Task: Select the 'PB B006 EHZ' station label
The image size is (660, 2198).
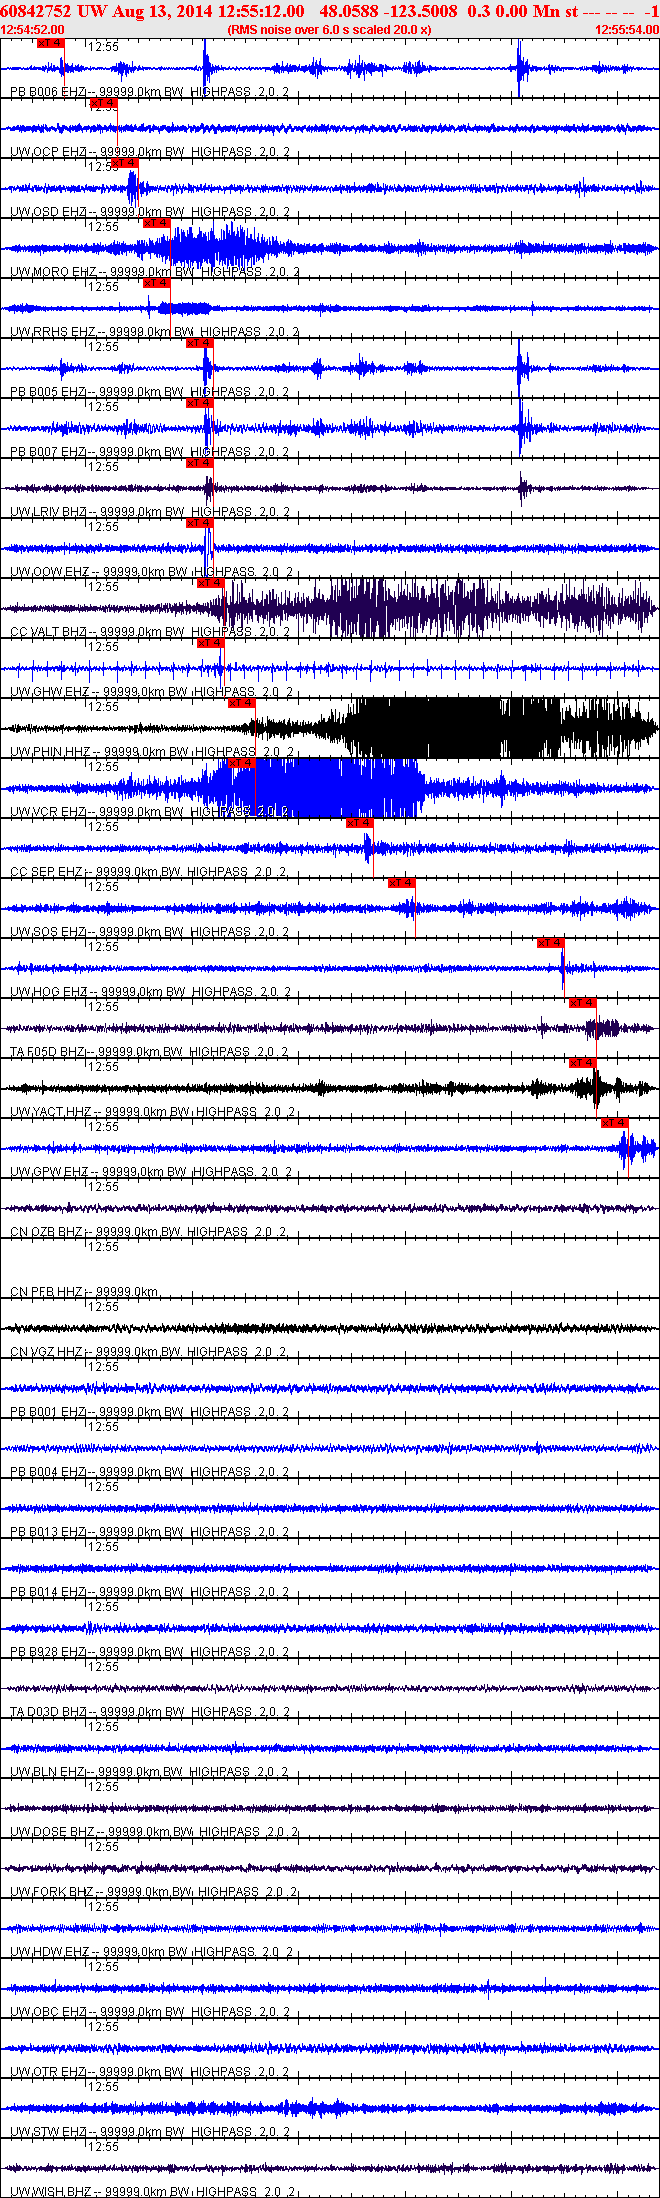Action: point(48,92)
